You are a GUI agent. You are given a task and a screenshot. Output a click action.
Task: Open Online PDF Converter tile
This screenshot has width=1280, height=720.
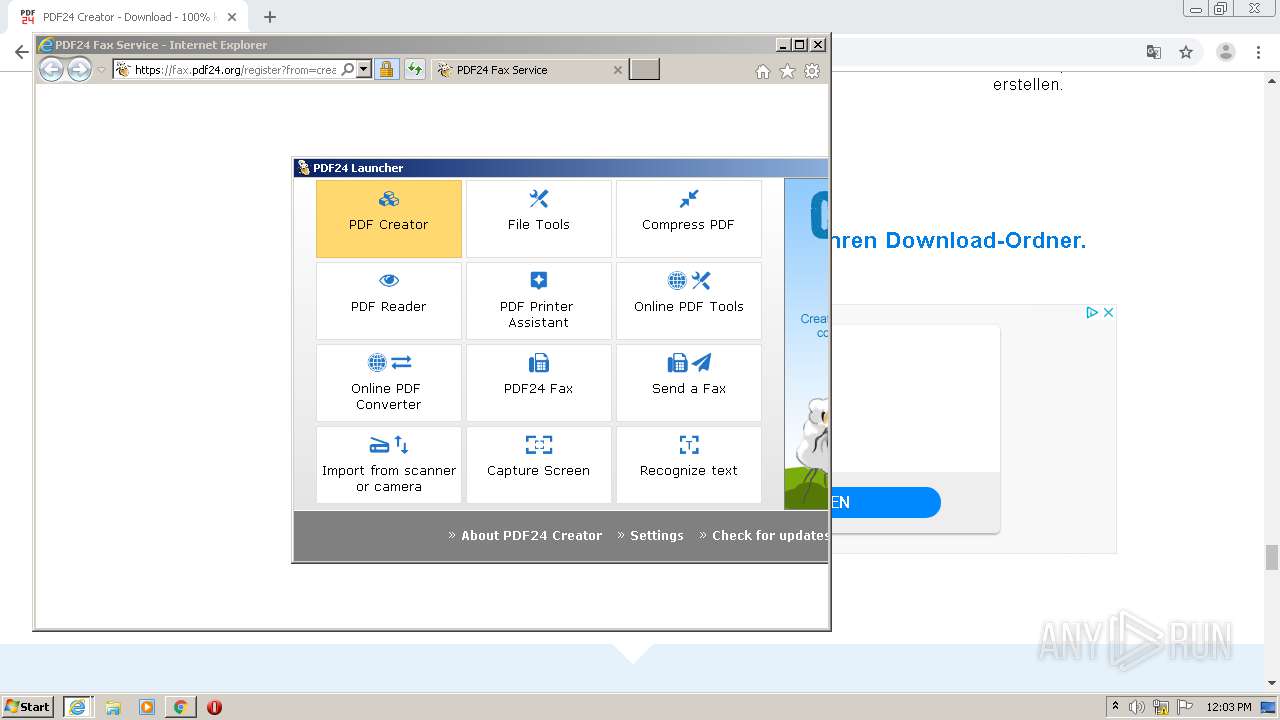pos(389,383)
